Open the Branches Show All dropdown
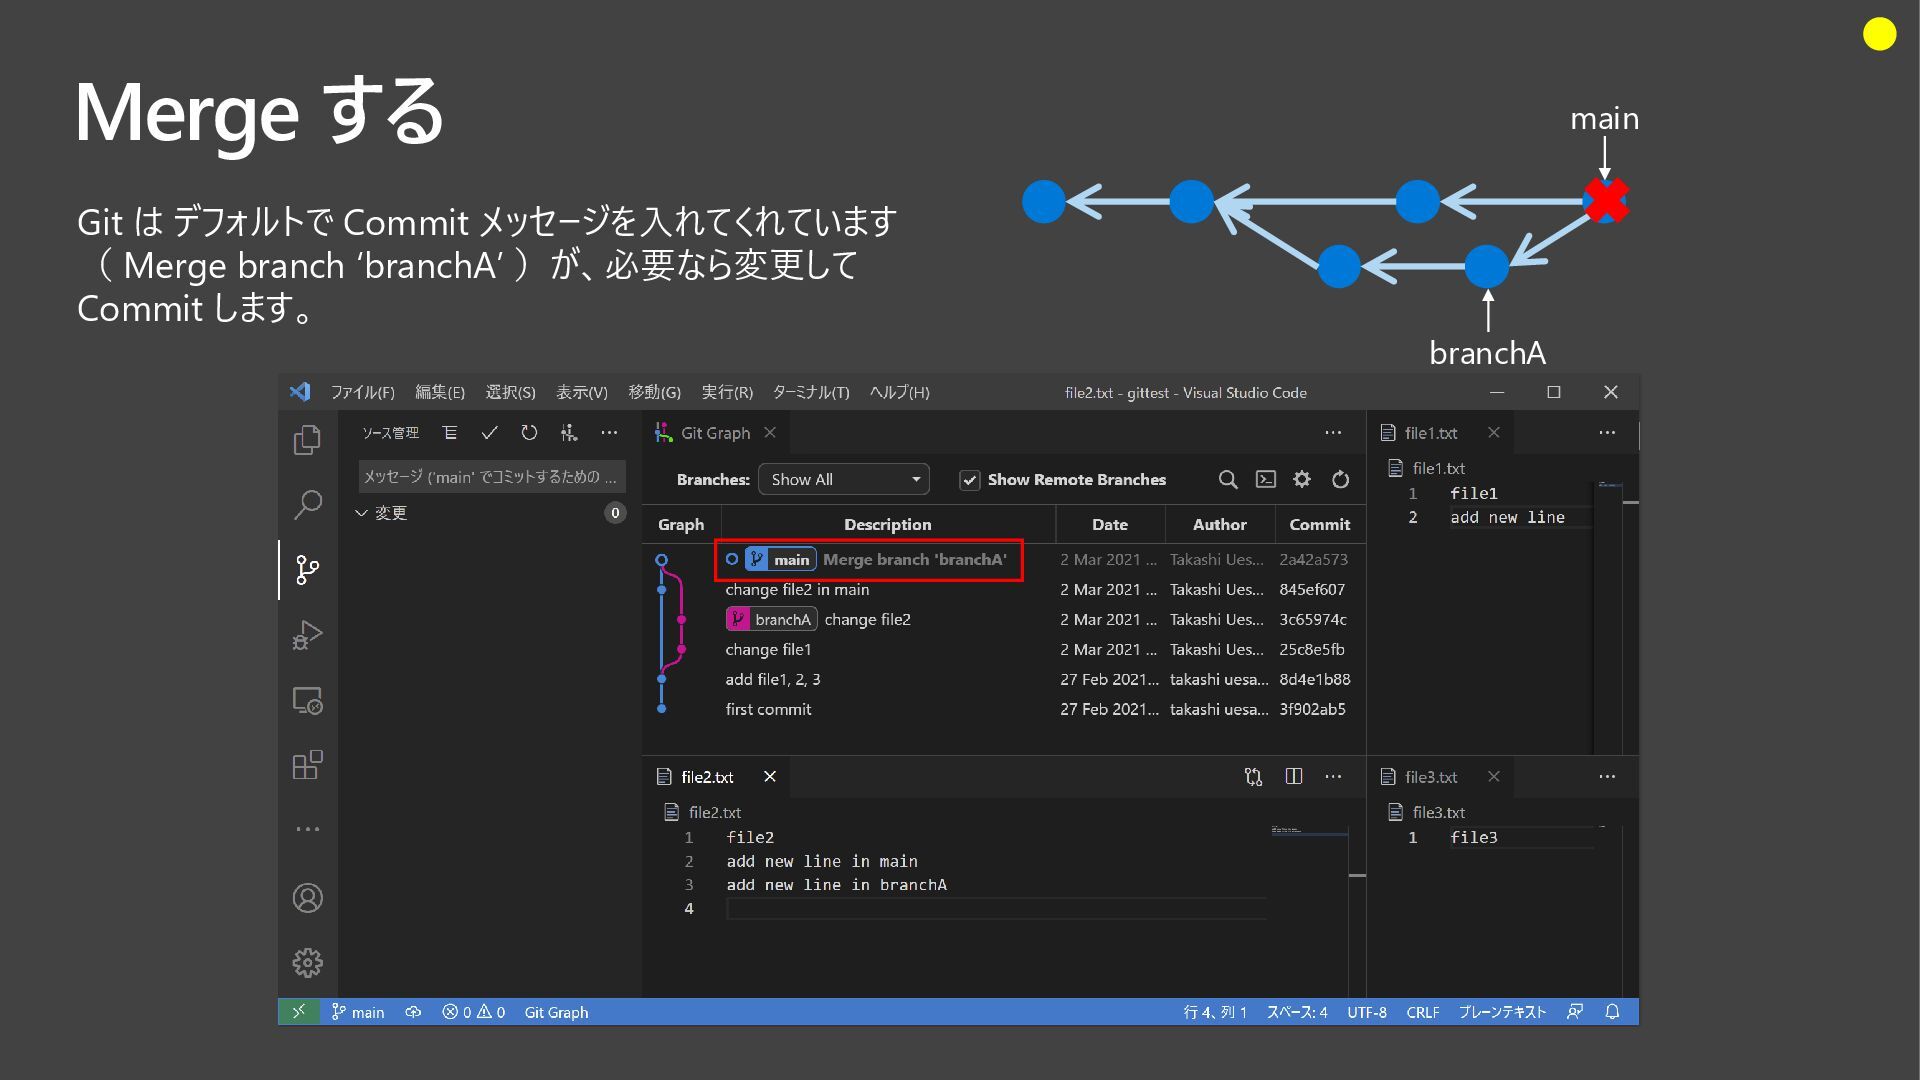This screenshot has width=1920, height=1080. coord(843,480)
